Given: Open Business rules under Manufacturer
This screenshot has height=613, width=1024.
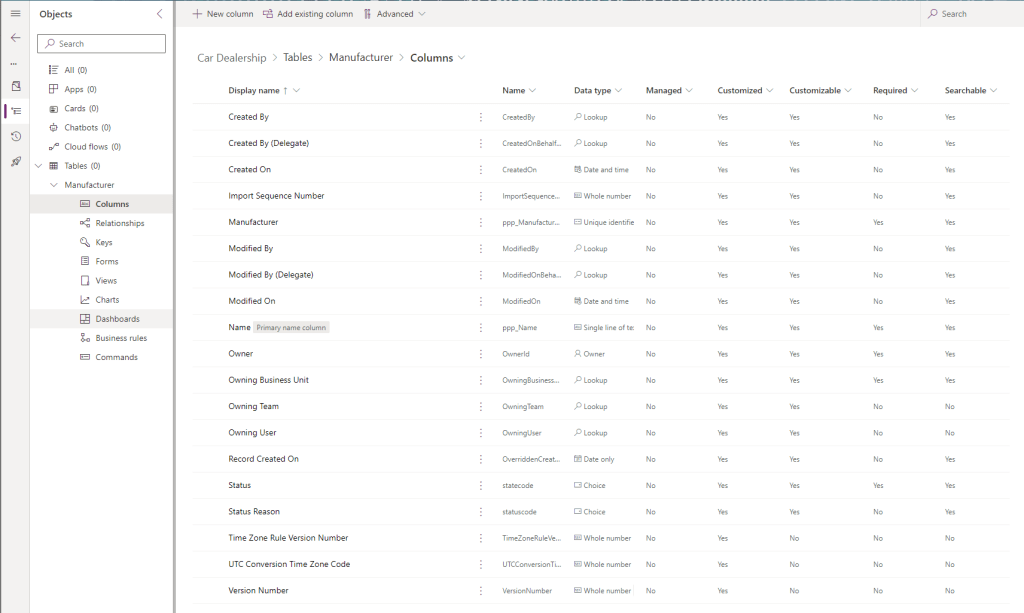Looking at the screenshot, I should point(121,338).
